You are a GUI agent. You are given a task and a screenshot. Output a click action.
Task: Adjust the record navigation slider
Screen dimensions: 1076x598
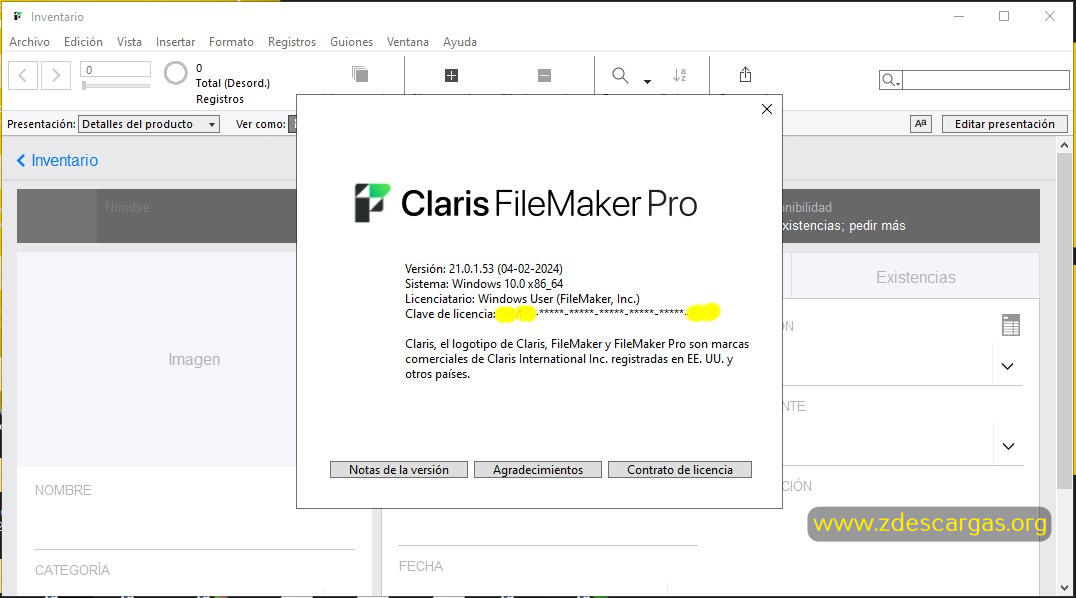pos(115,86)
